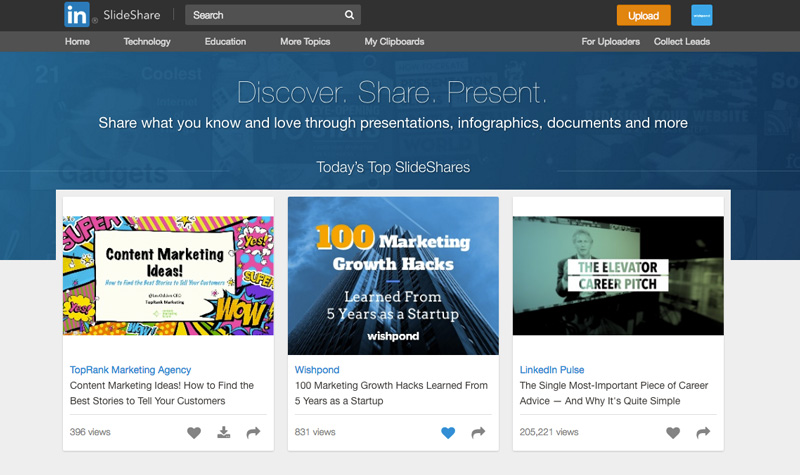This screenshot has height=475, width=800.
Task: Open the 100 Marketing Growth Hacks thumbnail
Action: click(x=393, y=276)
